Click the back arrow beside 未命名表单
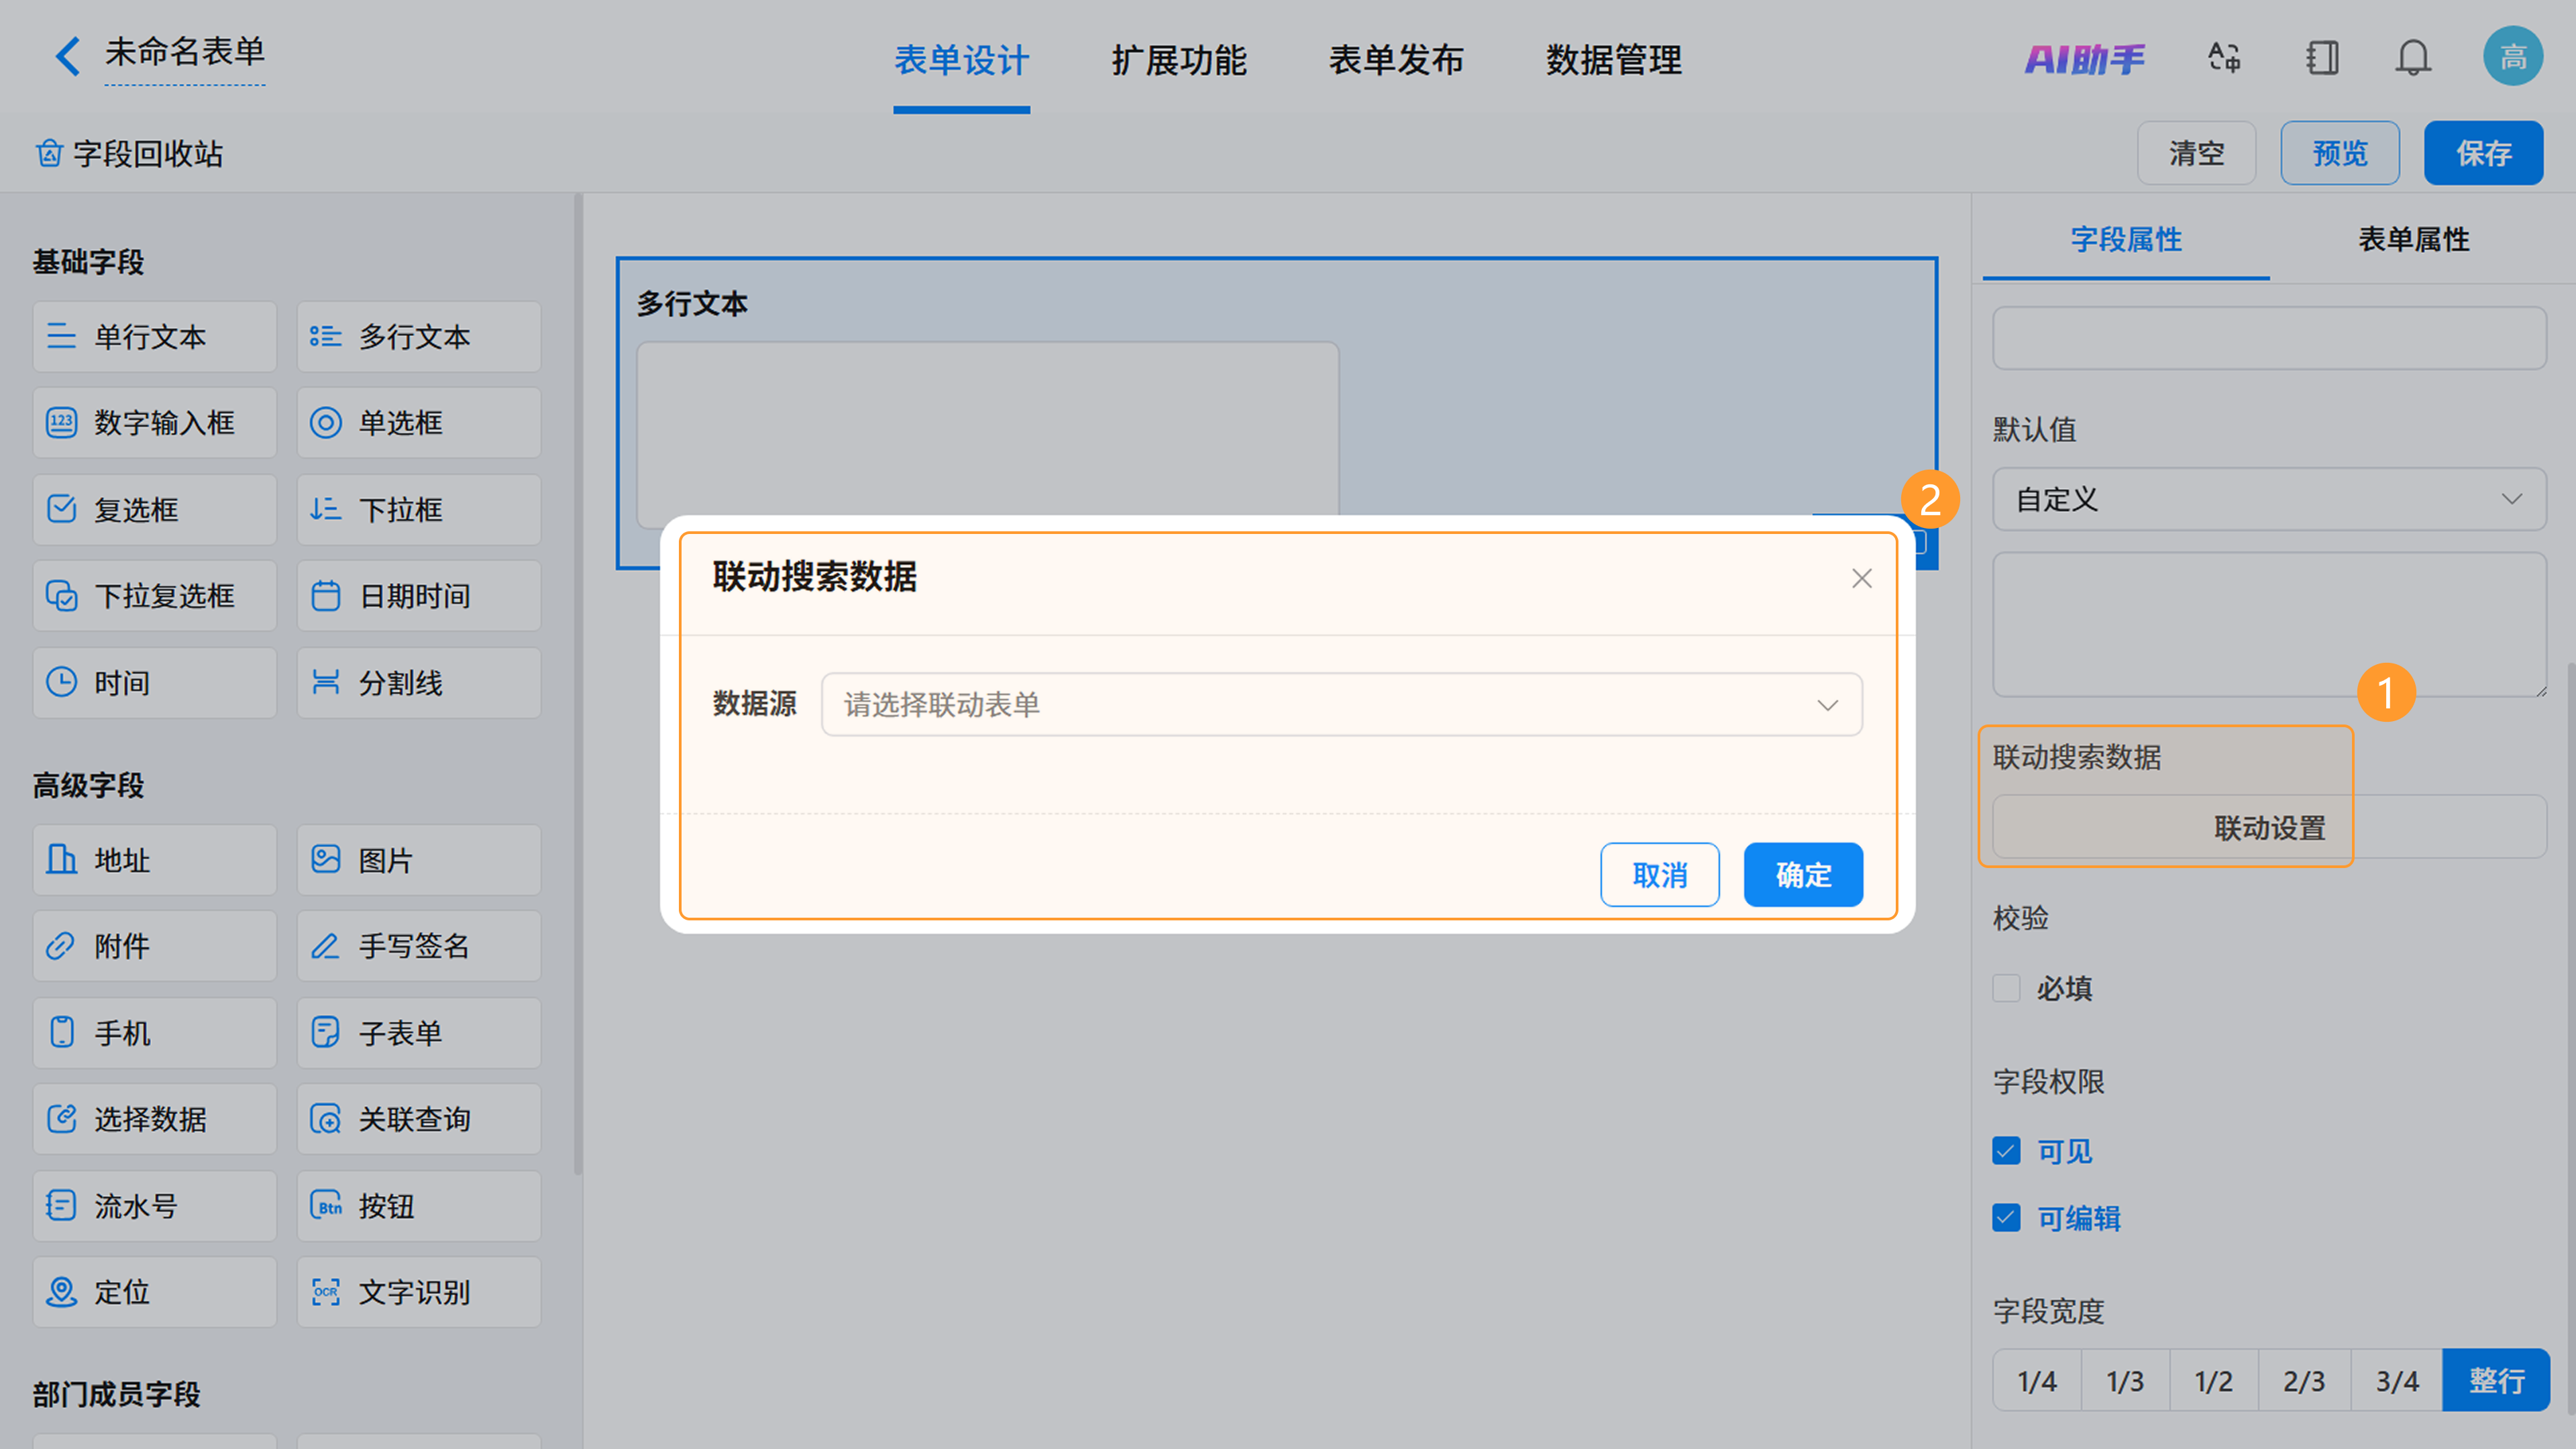The height and width of the screenshot is (1449, 2576). click(67, 56)
